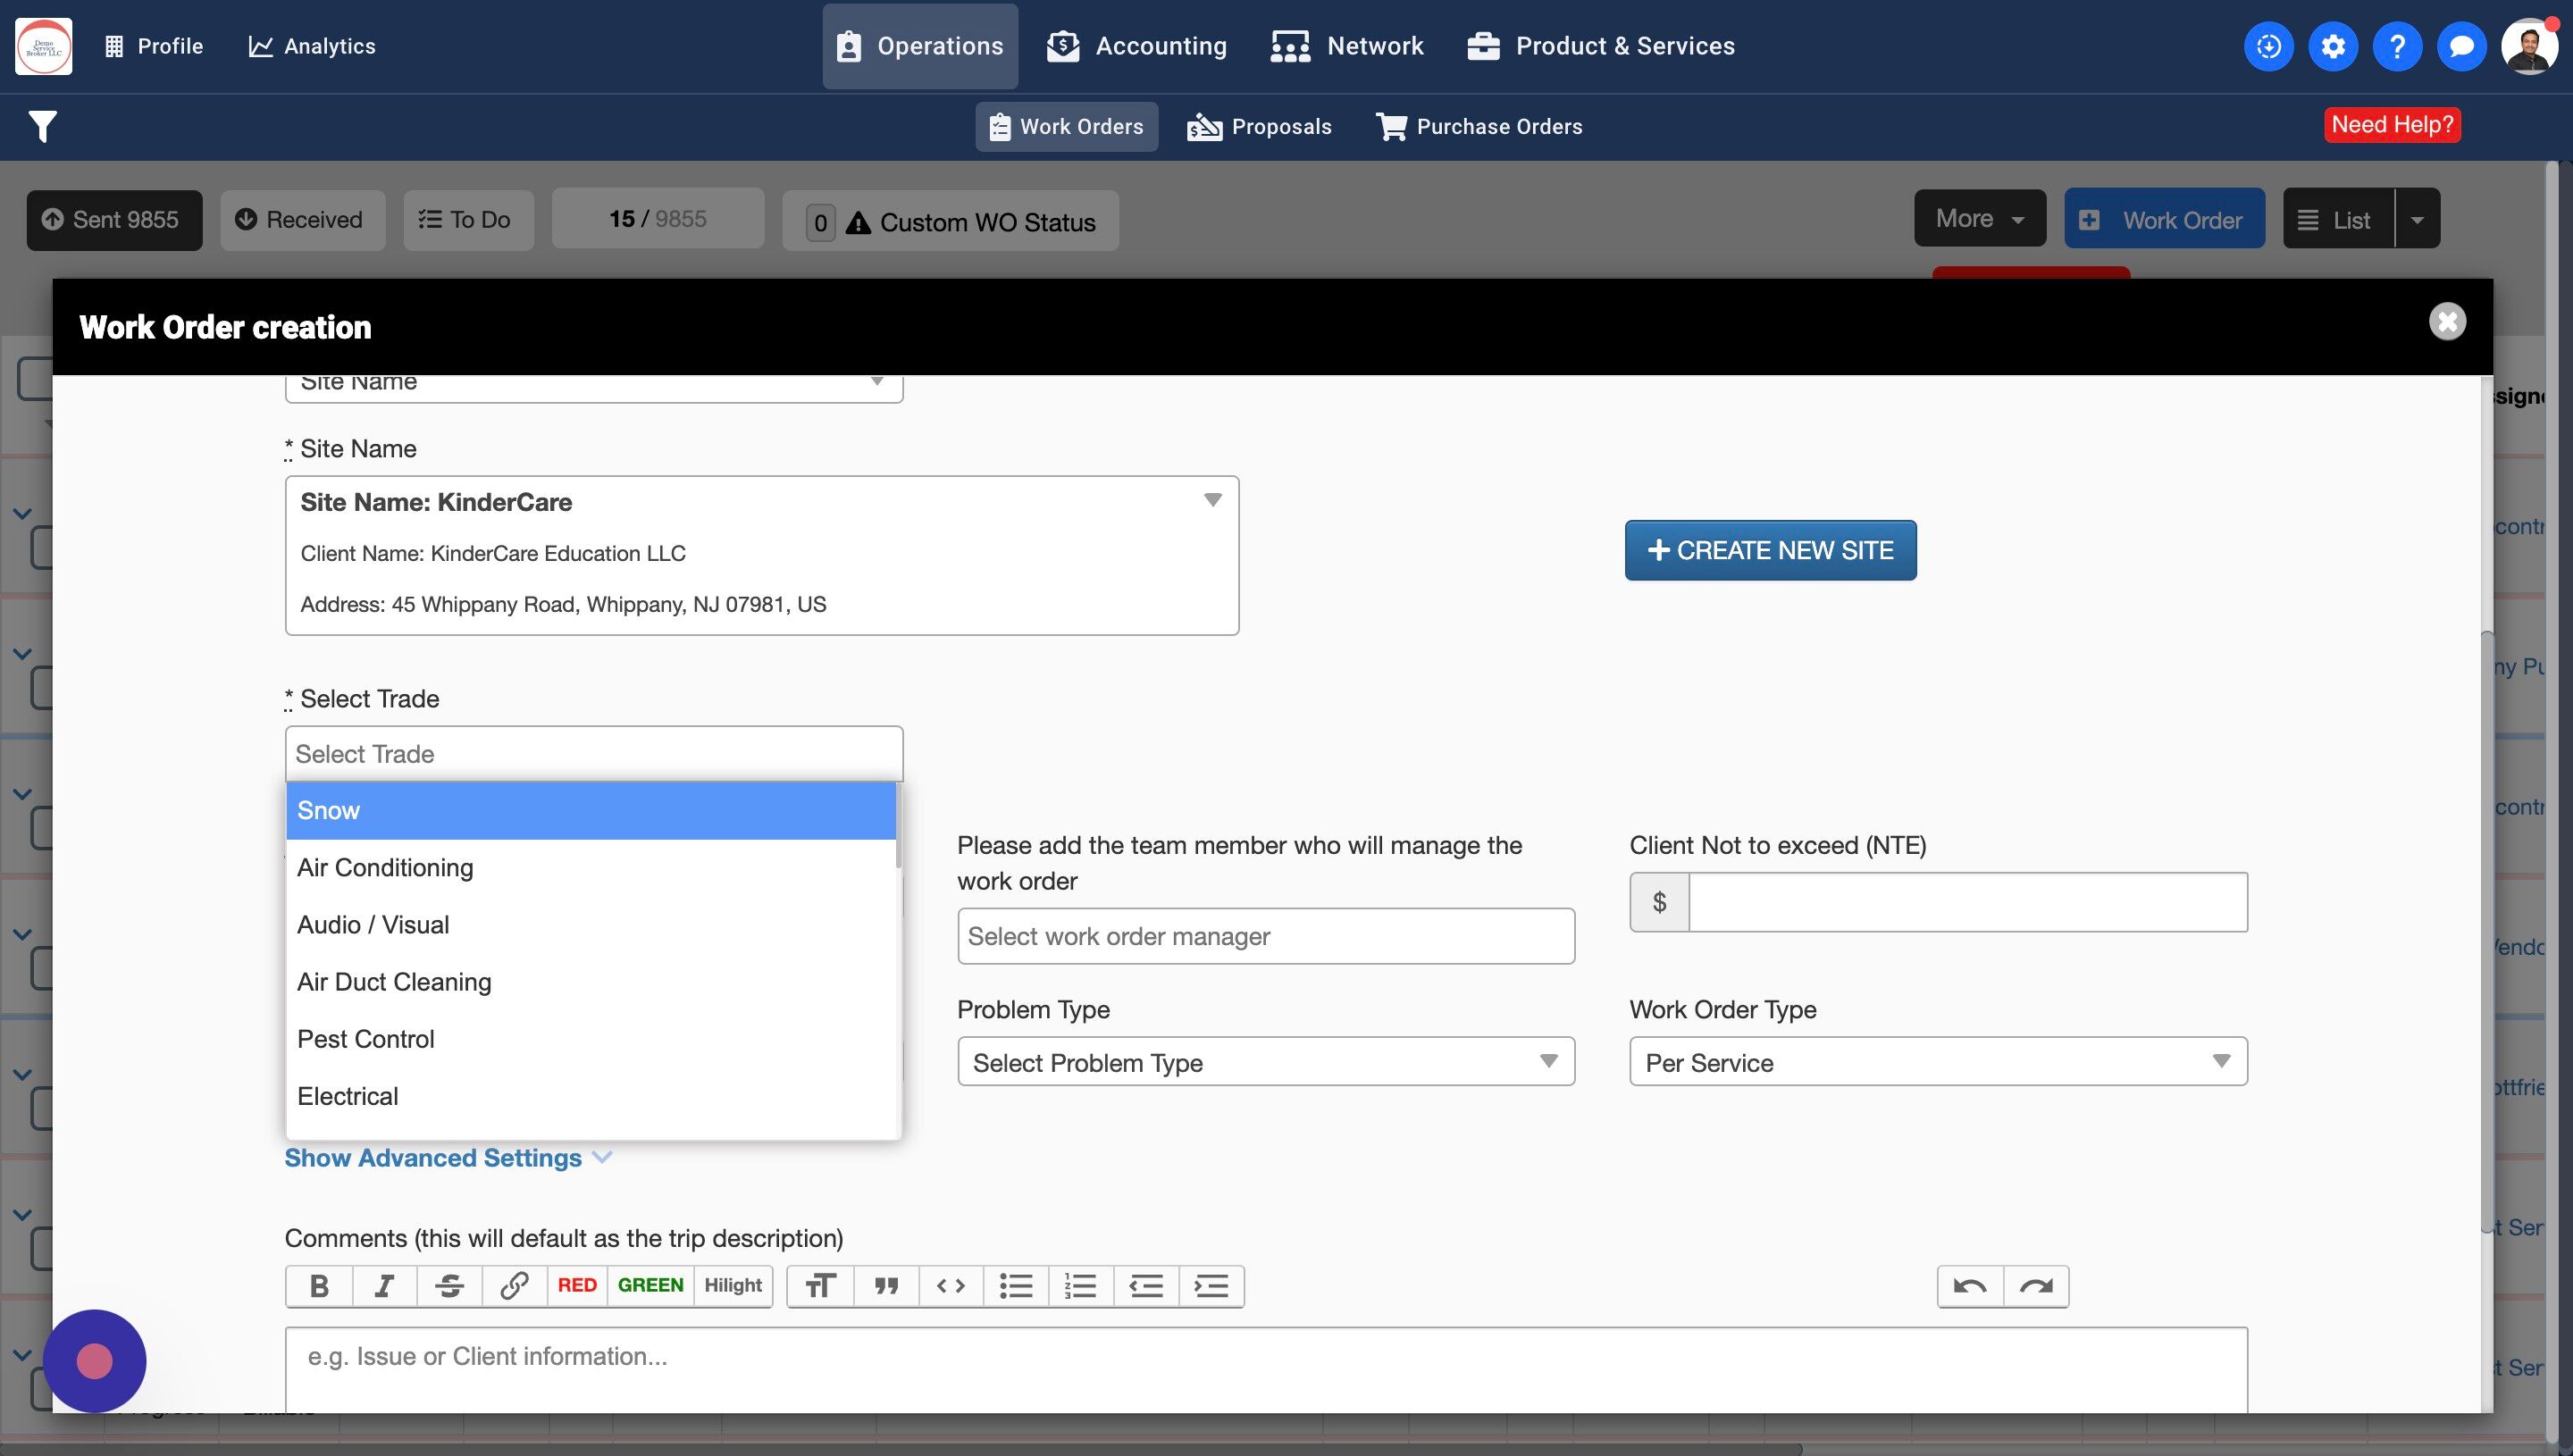2573x1456 pixels.
Task: Open the Proposals tab
Action: [x=1259, y=127]
